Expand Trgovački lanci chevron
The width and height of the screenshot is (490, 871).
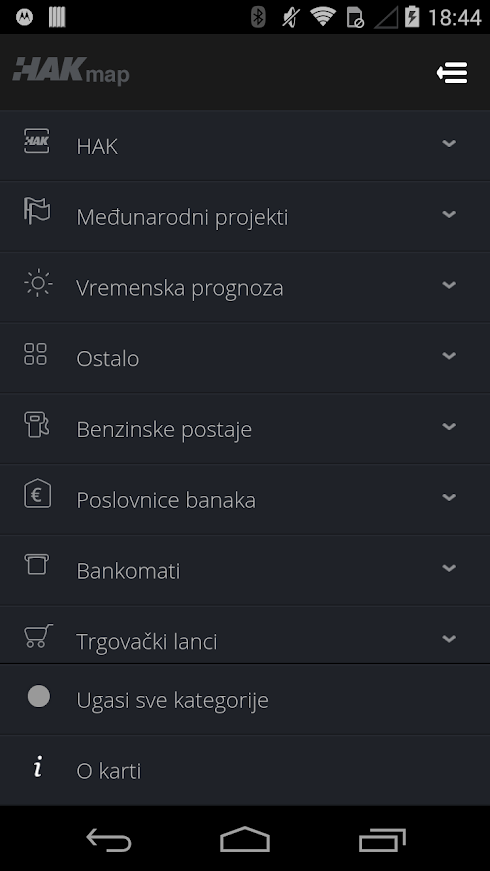coord(449,638)
